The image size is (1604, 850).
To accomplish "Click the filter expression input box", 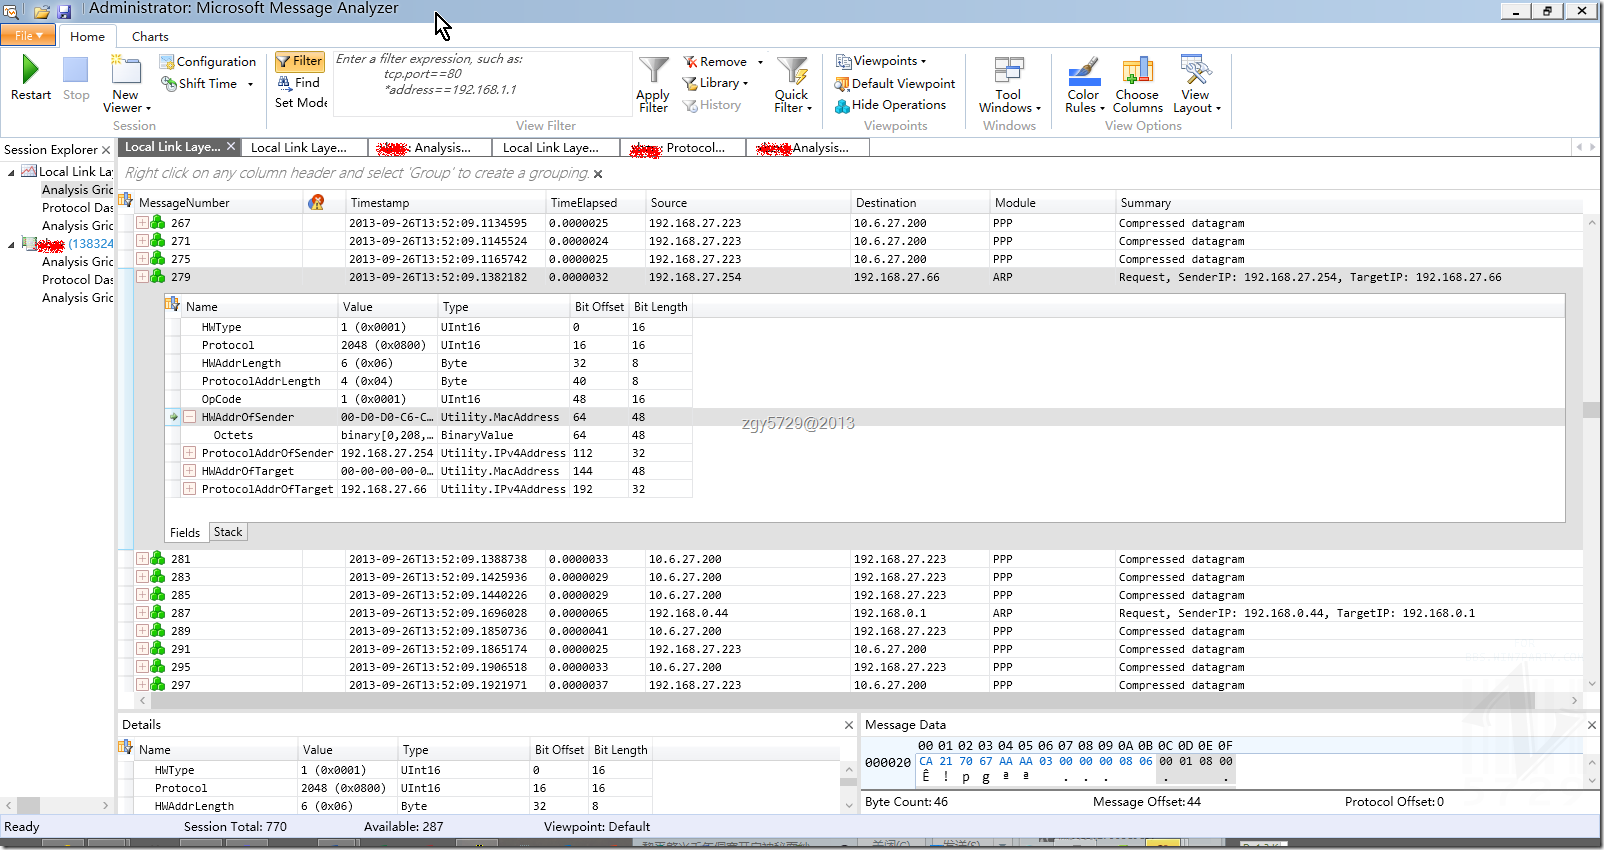I will 483,84.
